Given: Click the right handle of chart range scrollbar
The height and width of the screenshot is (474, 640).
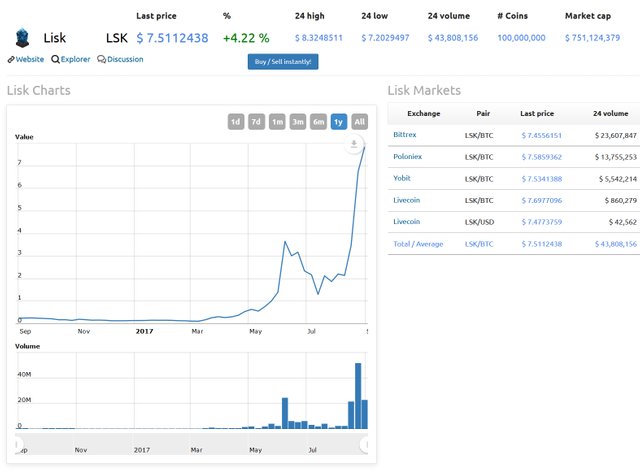Looking at the screenshot, I should point(364,444).
